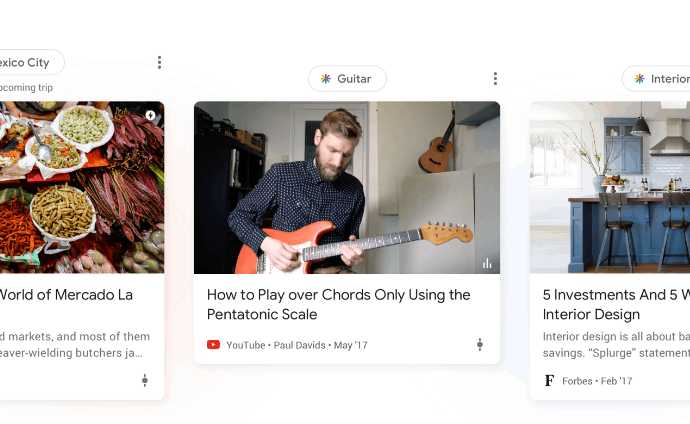Image resolution: width=690 pixels, height=424 pixels.
Task: Click the Forbes source logo
Action: coord(549,381)
